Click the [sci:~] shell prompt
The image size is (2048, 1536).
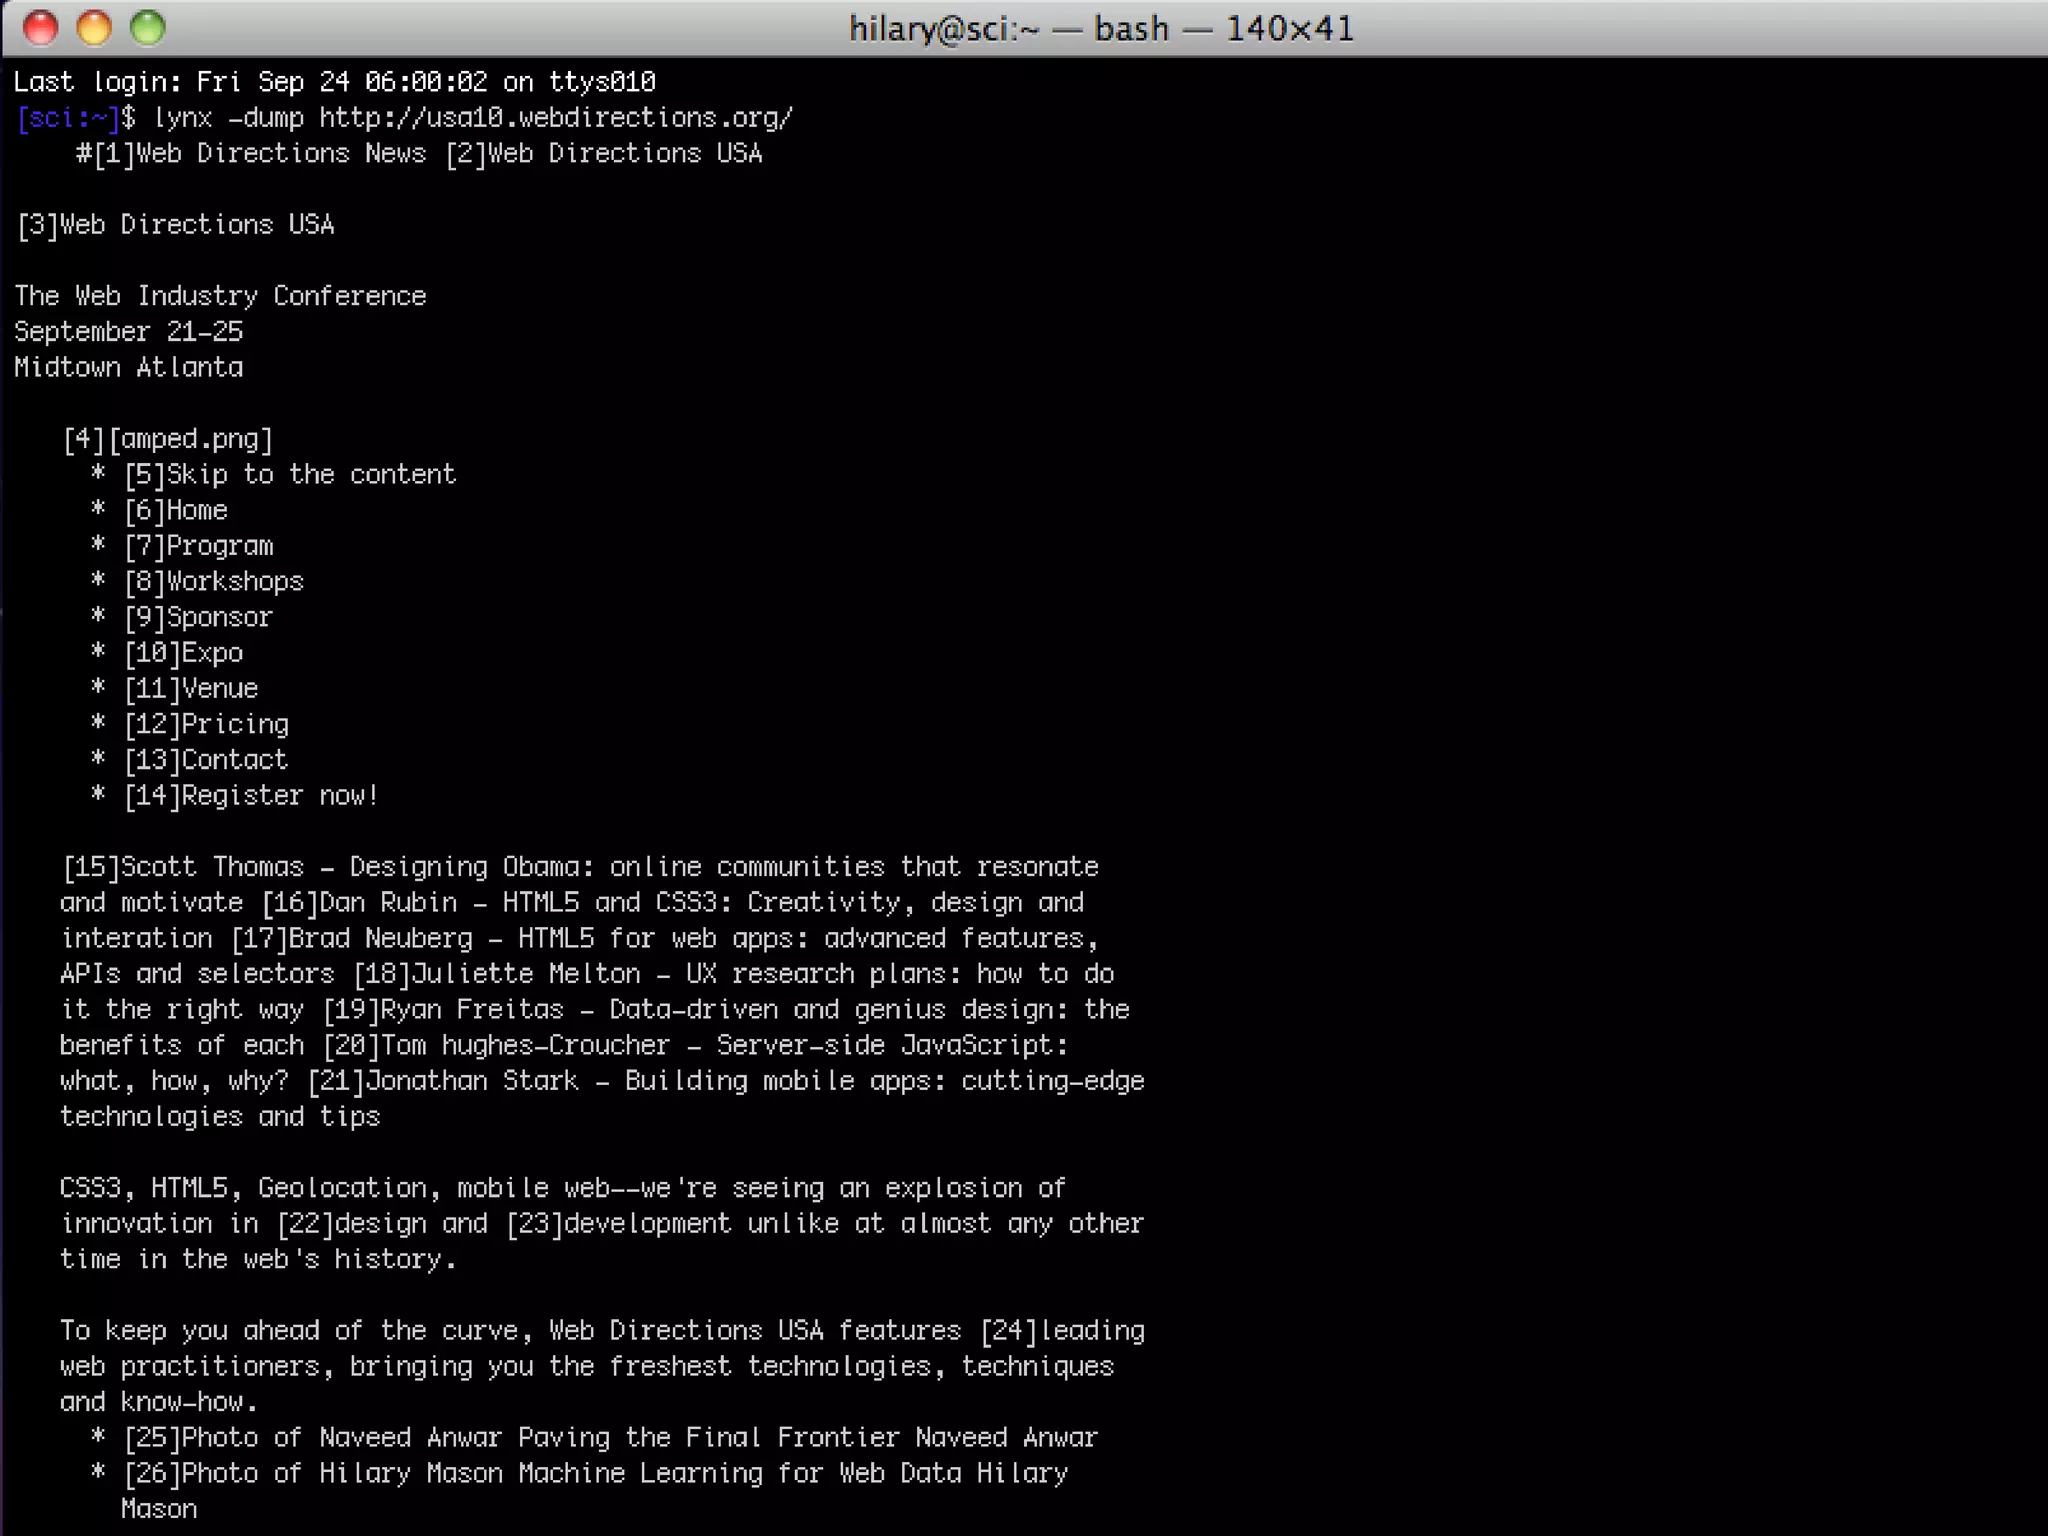coord(67,118)
